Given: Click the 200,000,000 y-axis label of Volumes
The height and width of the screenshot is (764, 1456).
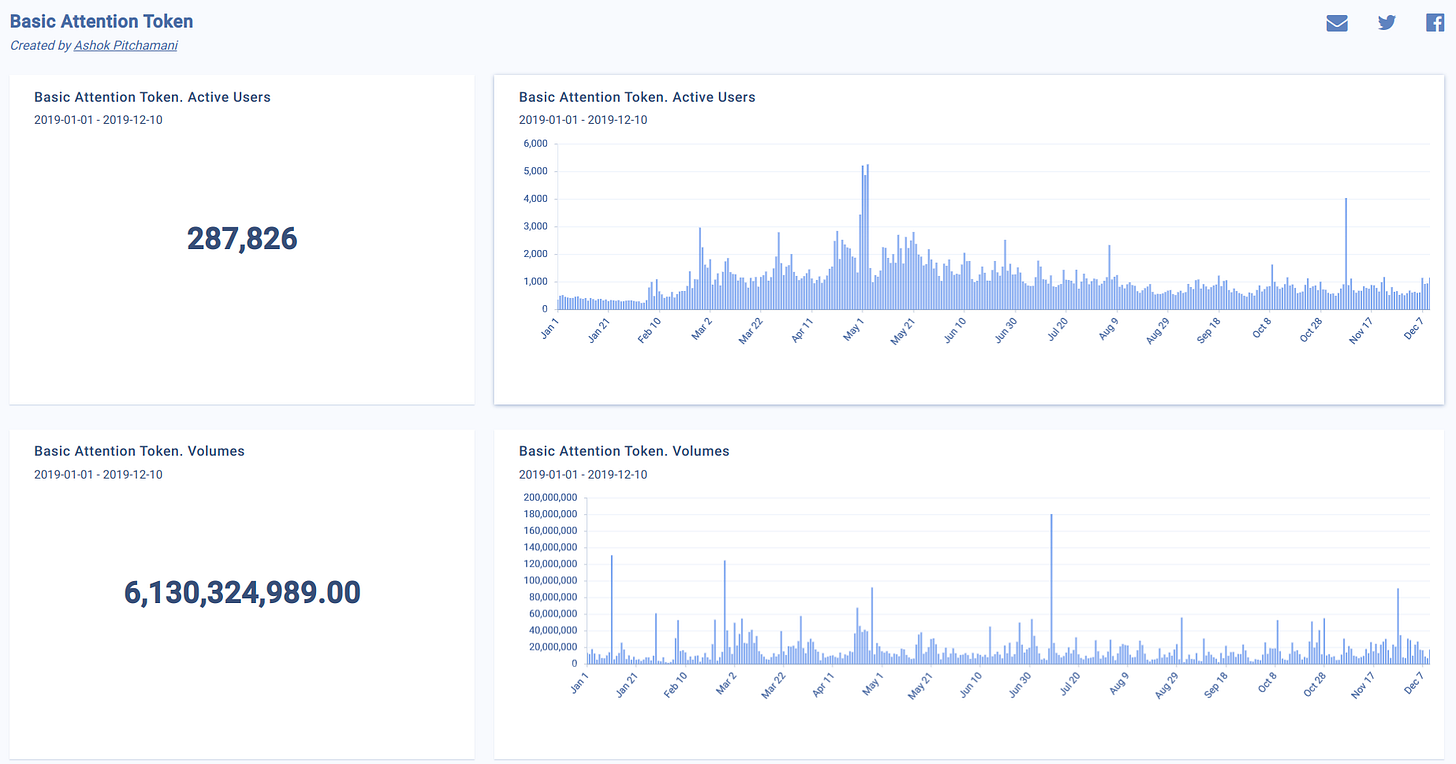Looking at the screenshot, I should tap(550, 497).
